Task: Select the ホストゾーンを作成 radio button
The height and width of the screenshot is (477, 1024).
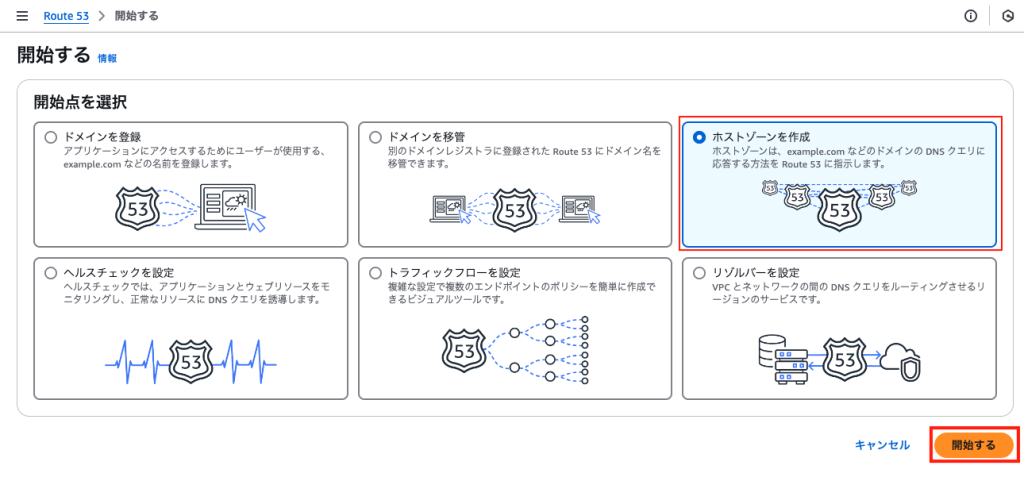Action: (x=699, y=137)
